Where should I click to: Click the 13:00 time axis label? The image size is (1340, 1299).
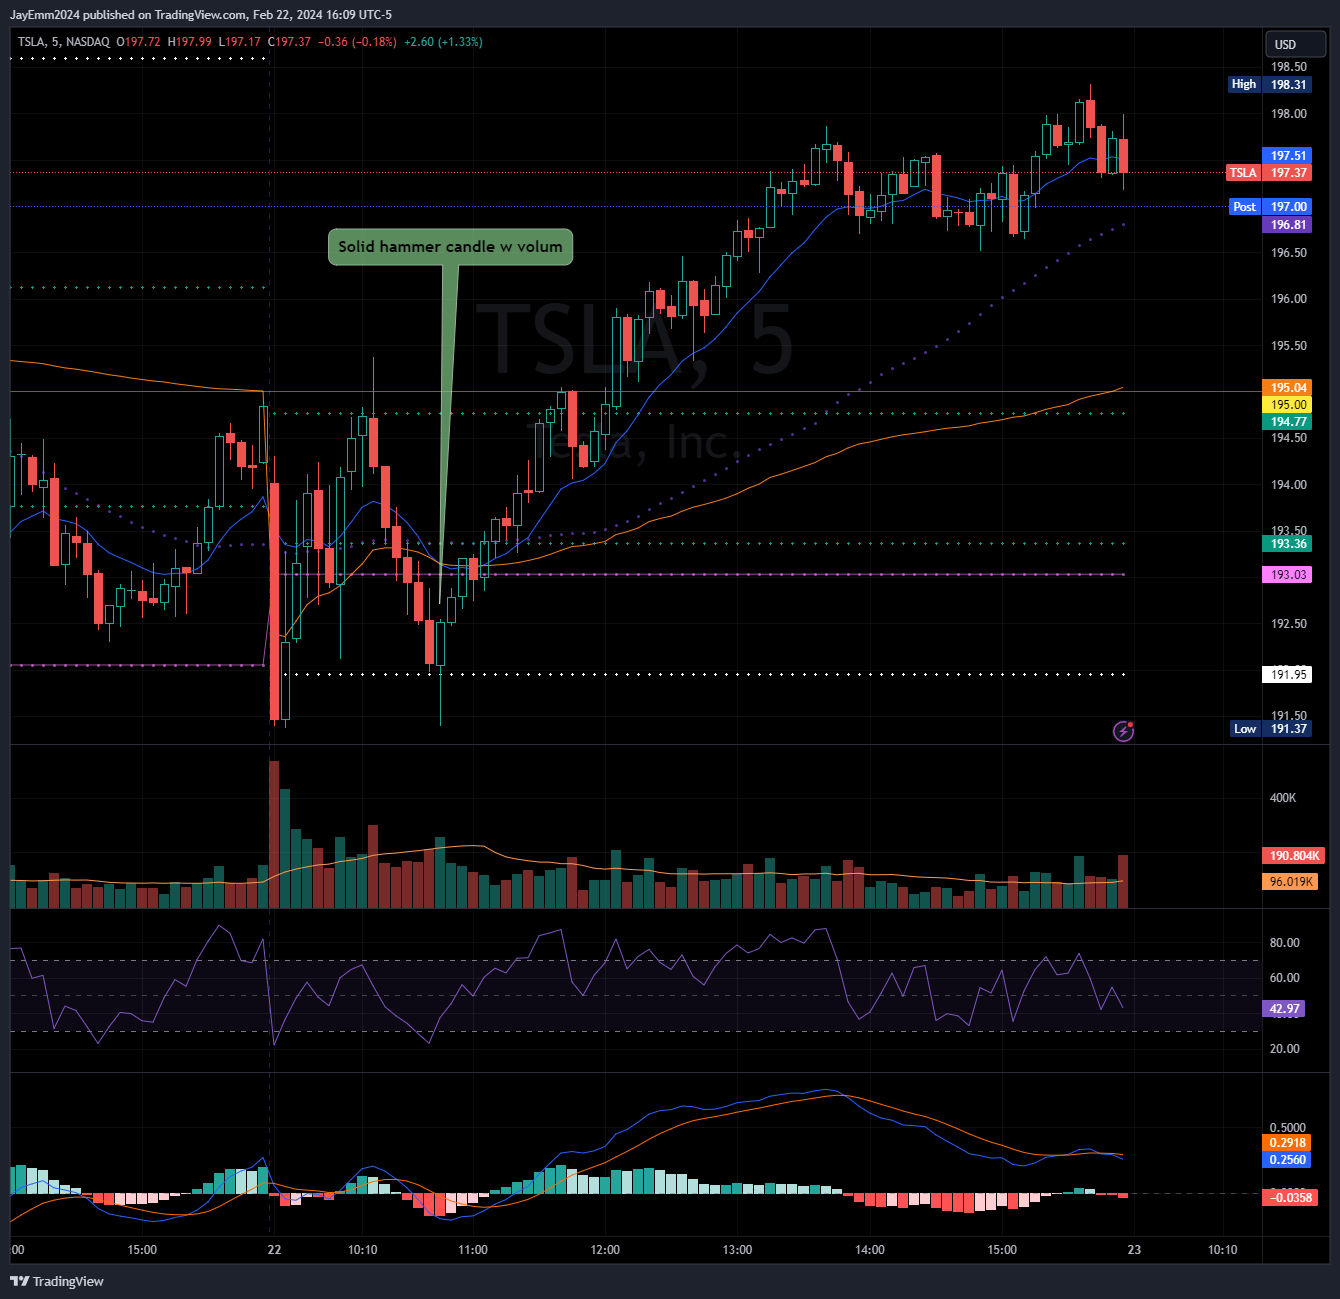pyautogui.click(x=737, y=1250)
